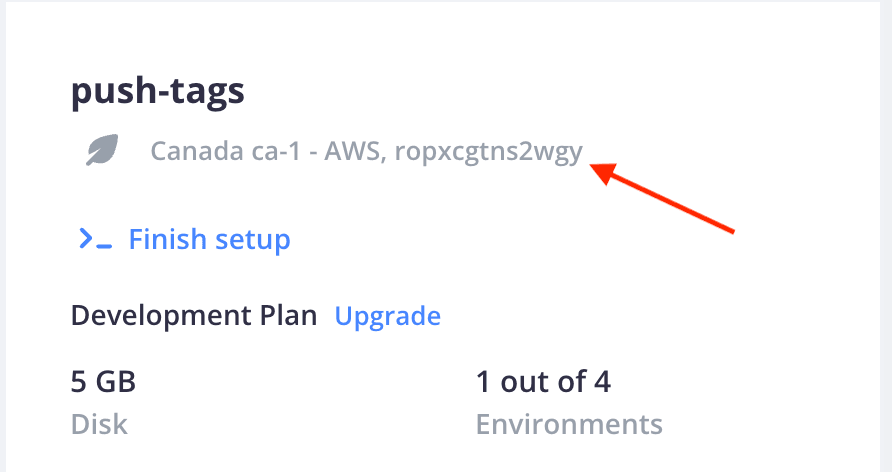Click the Disk caption text
The height and width of the screenshot is (472, 892).
(x=99, y=424)
